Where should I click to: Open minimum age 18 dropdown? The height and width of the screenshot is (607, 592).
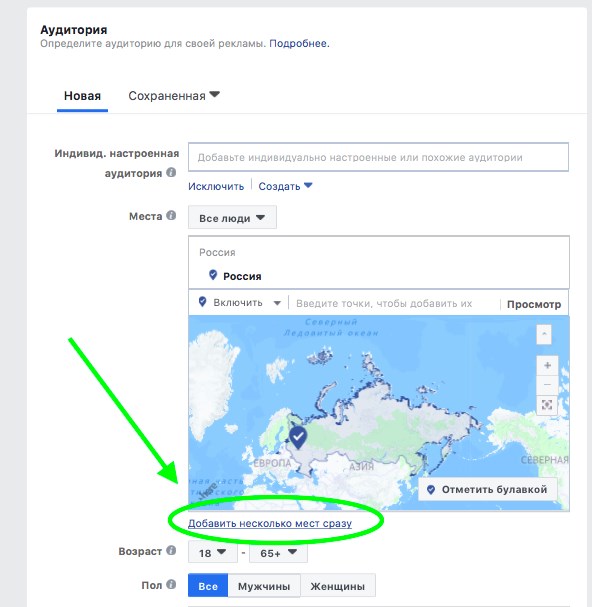[213, 553]
